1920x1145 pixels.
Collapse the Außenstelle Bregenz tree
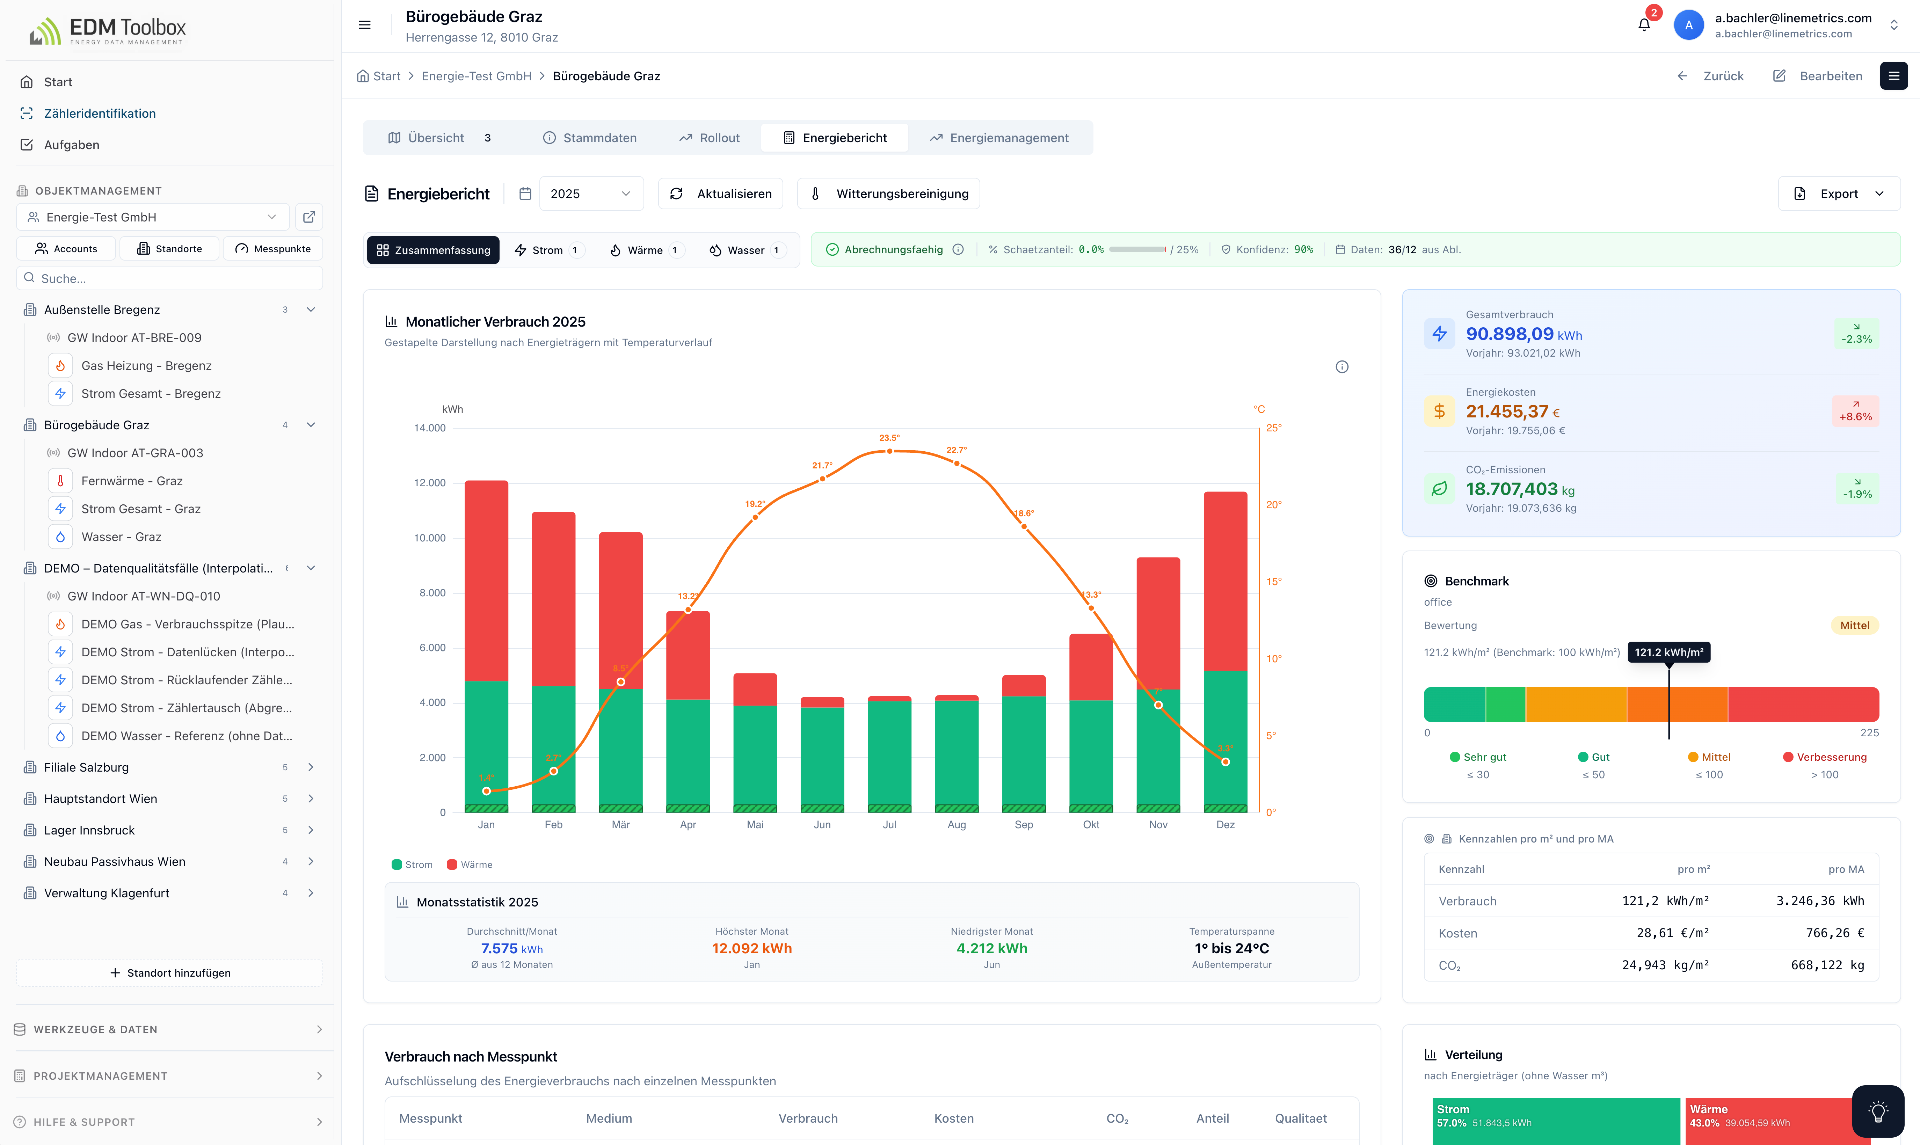pos(311,310)
